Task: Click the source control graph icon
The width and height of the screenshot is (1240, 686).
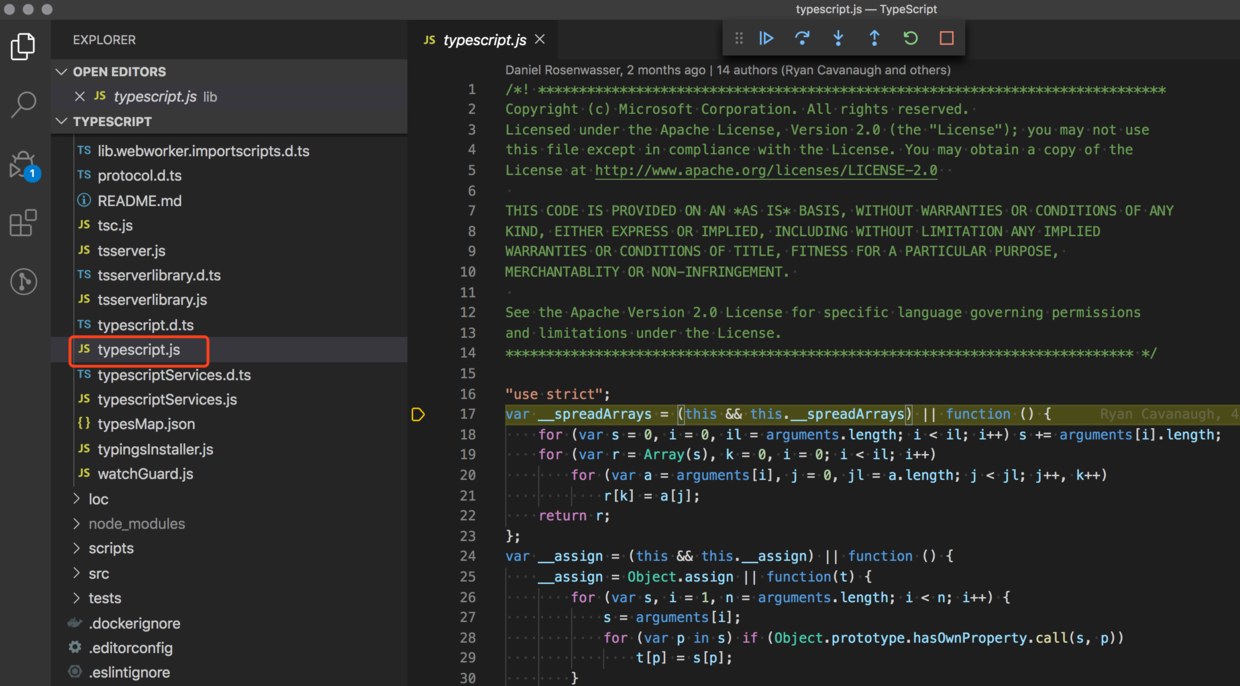Action: pyautogui.click(x=23, y=281)
